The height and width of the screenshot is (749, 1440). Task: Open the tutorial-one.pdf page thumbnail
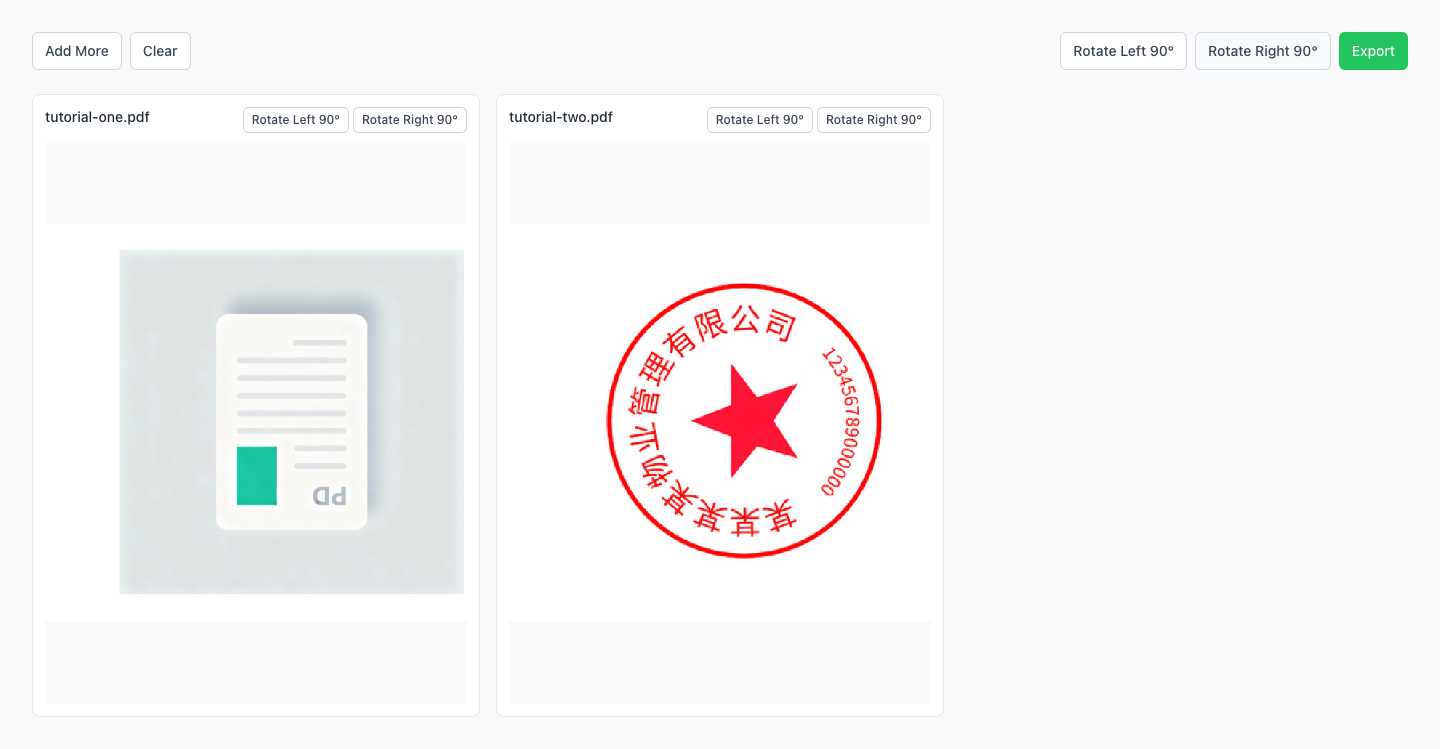(291, 421)
